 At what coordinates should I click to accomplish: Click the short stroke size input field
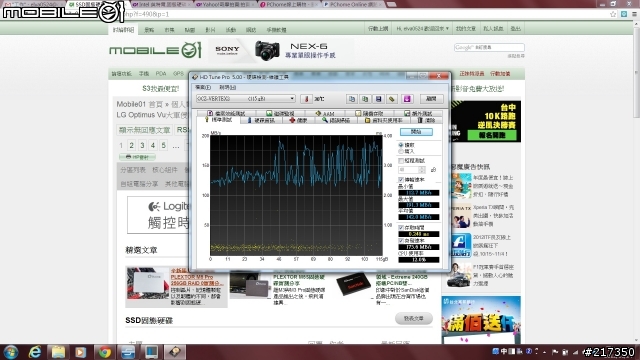coord(409,169)
